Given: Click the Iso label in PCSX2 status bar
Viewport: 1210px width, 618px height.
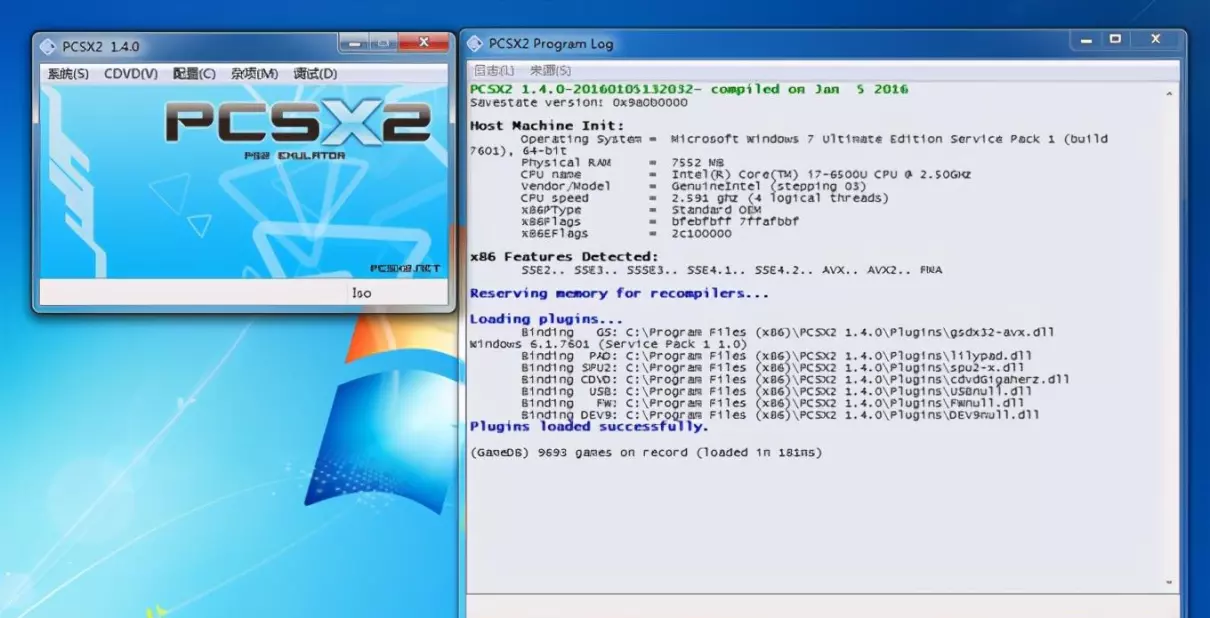Looking at the screenshot, I should 361,293.
